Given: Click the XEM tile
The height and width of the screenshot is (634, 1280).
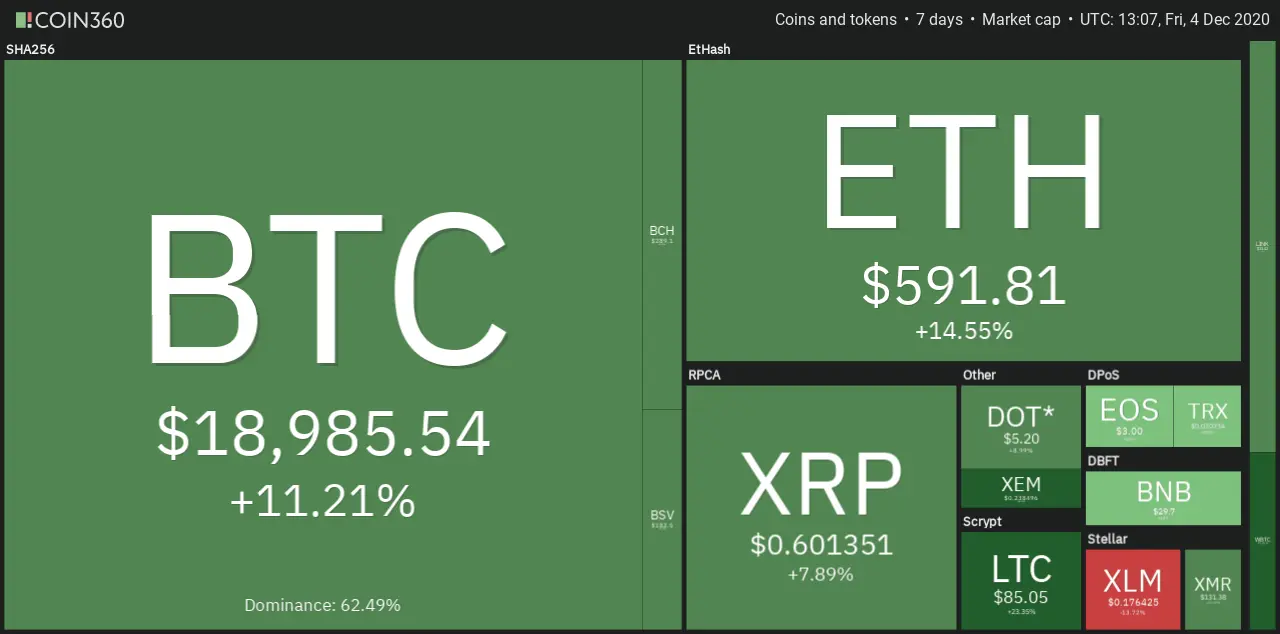Looking at the screenshot, I should point(1021,488).
